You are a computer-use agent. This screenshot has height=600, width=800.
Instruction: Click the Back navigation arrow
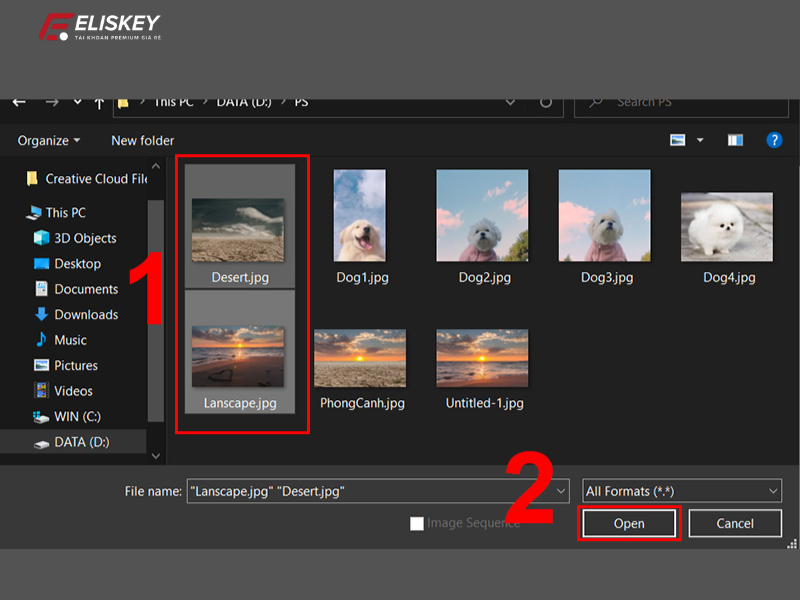(x=19, y=101)
